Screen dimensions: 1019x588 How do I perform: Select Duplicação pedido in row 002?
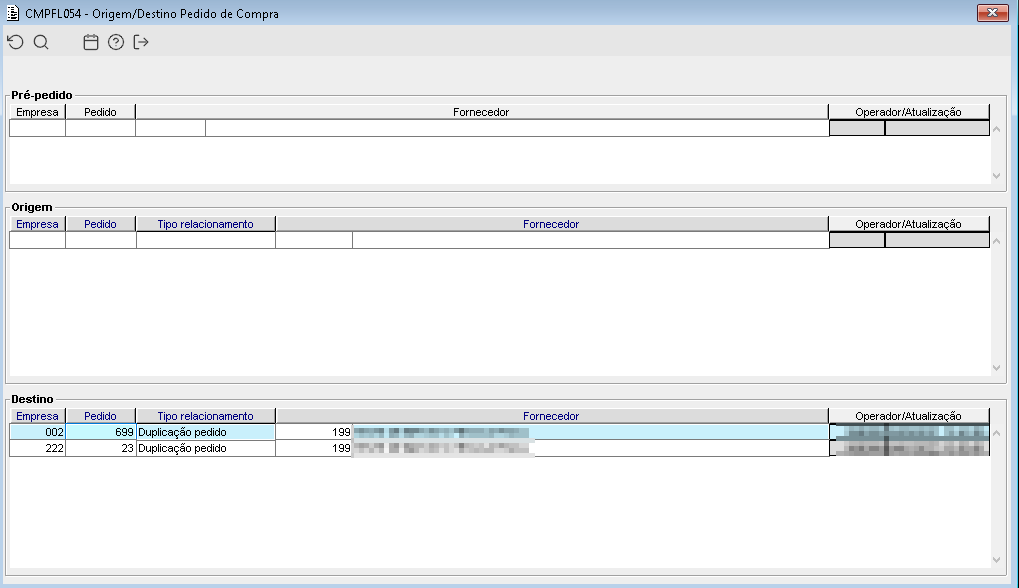(x=205, y=432)
